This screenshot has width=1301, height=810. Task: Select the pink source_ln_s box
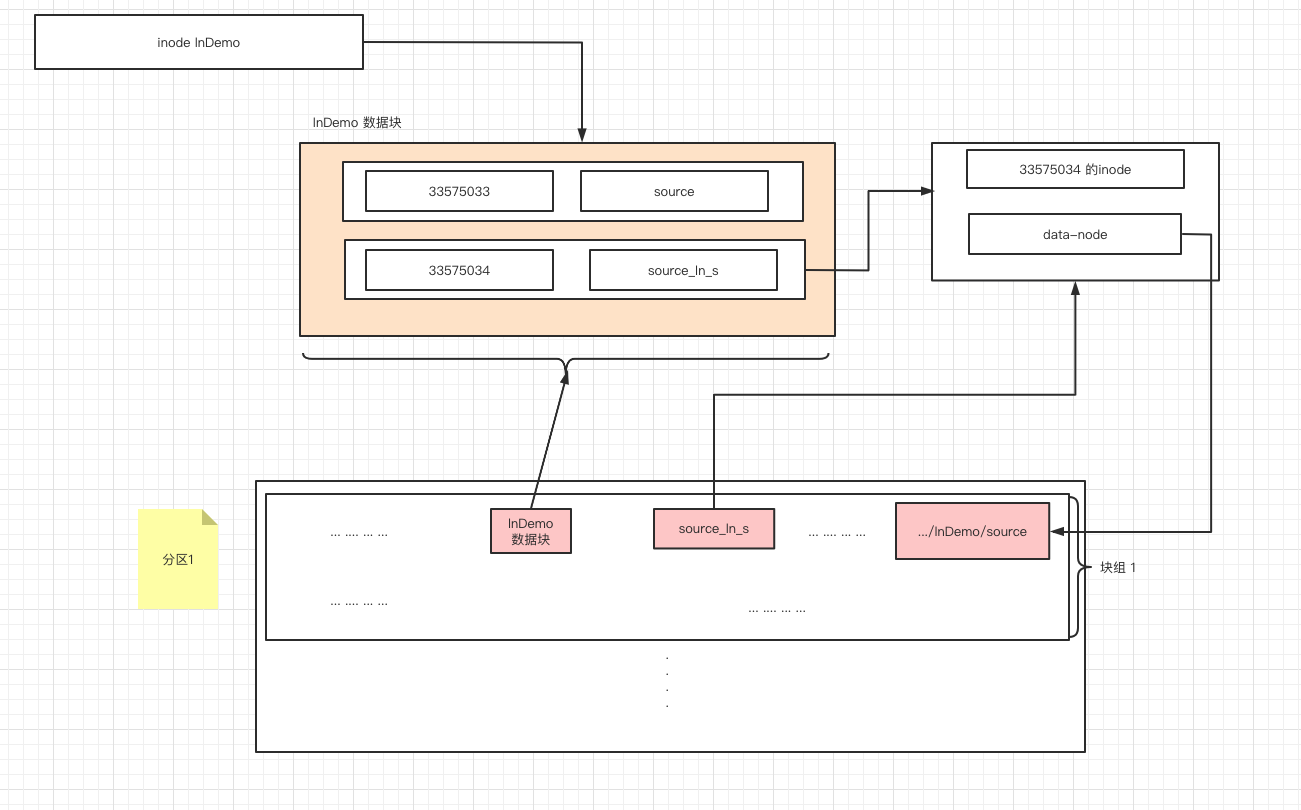pos(713,528)
